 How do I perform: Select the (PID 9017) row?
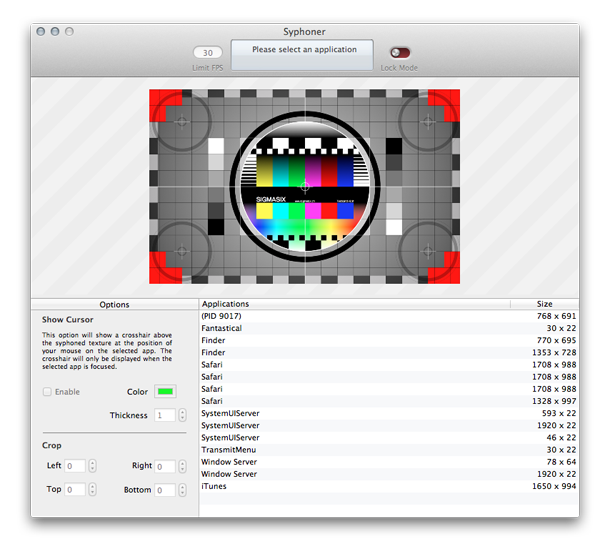click(x=388, y=316)
